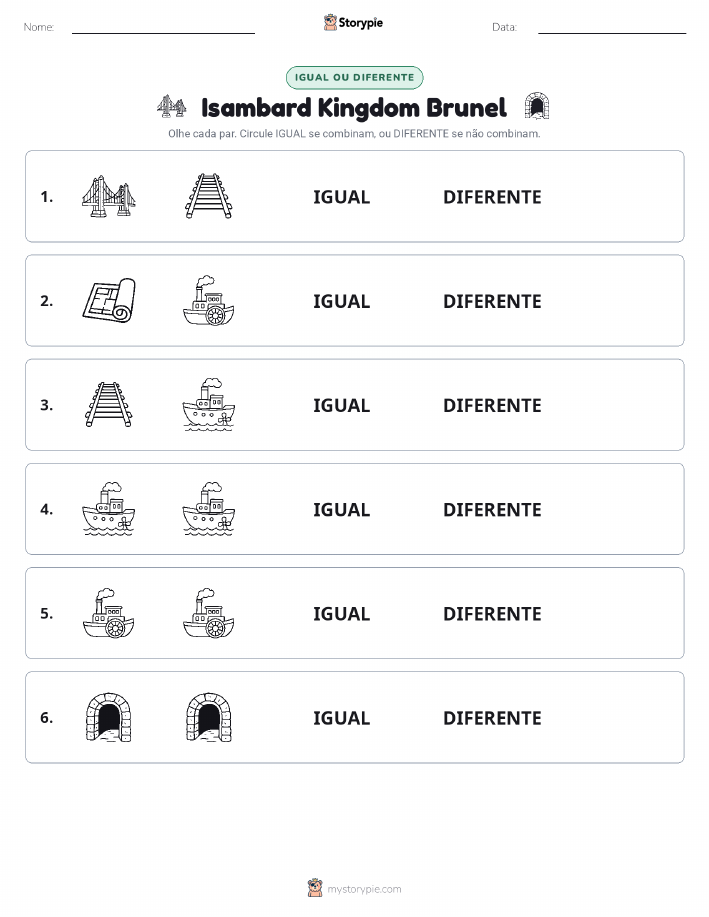This screenshot has height=917, width=709.
Task: Select the blueprint scroll icon in row 2
Action: tap(109, 301)
